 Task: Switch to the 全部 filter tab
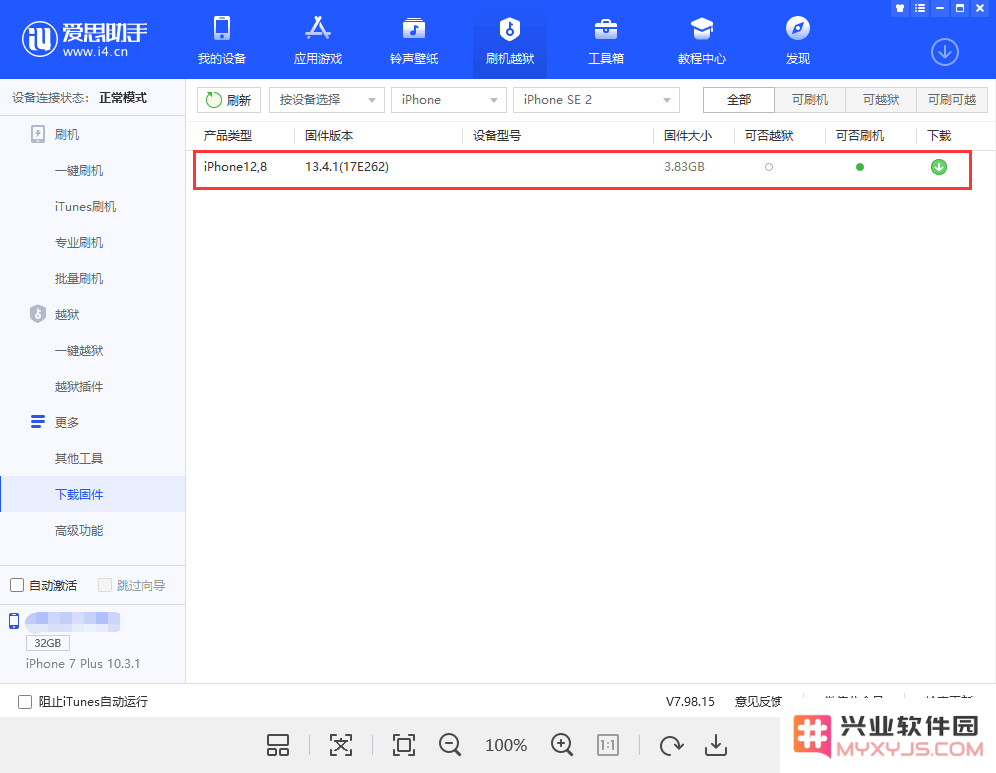click(739, 100)
